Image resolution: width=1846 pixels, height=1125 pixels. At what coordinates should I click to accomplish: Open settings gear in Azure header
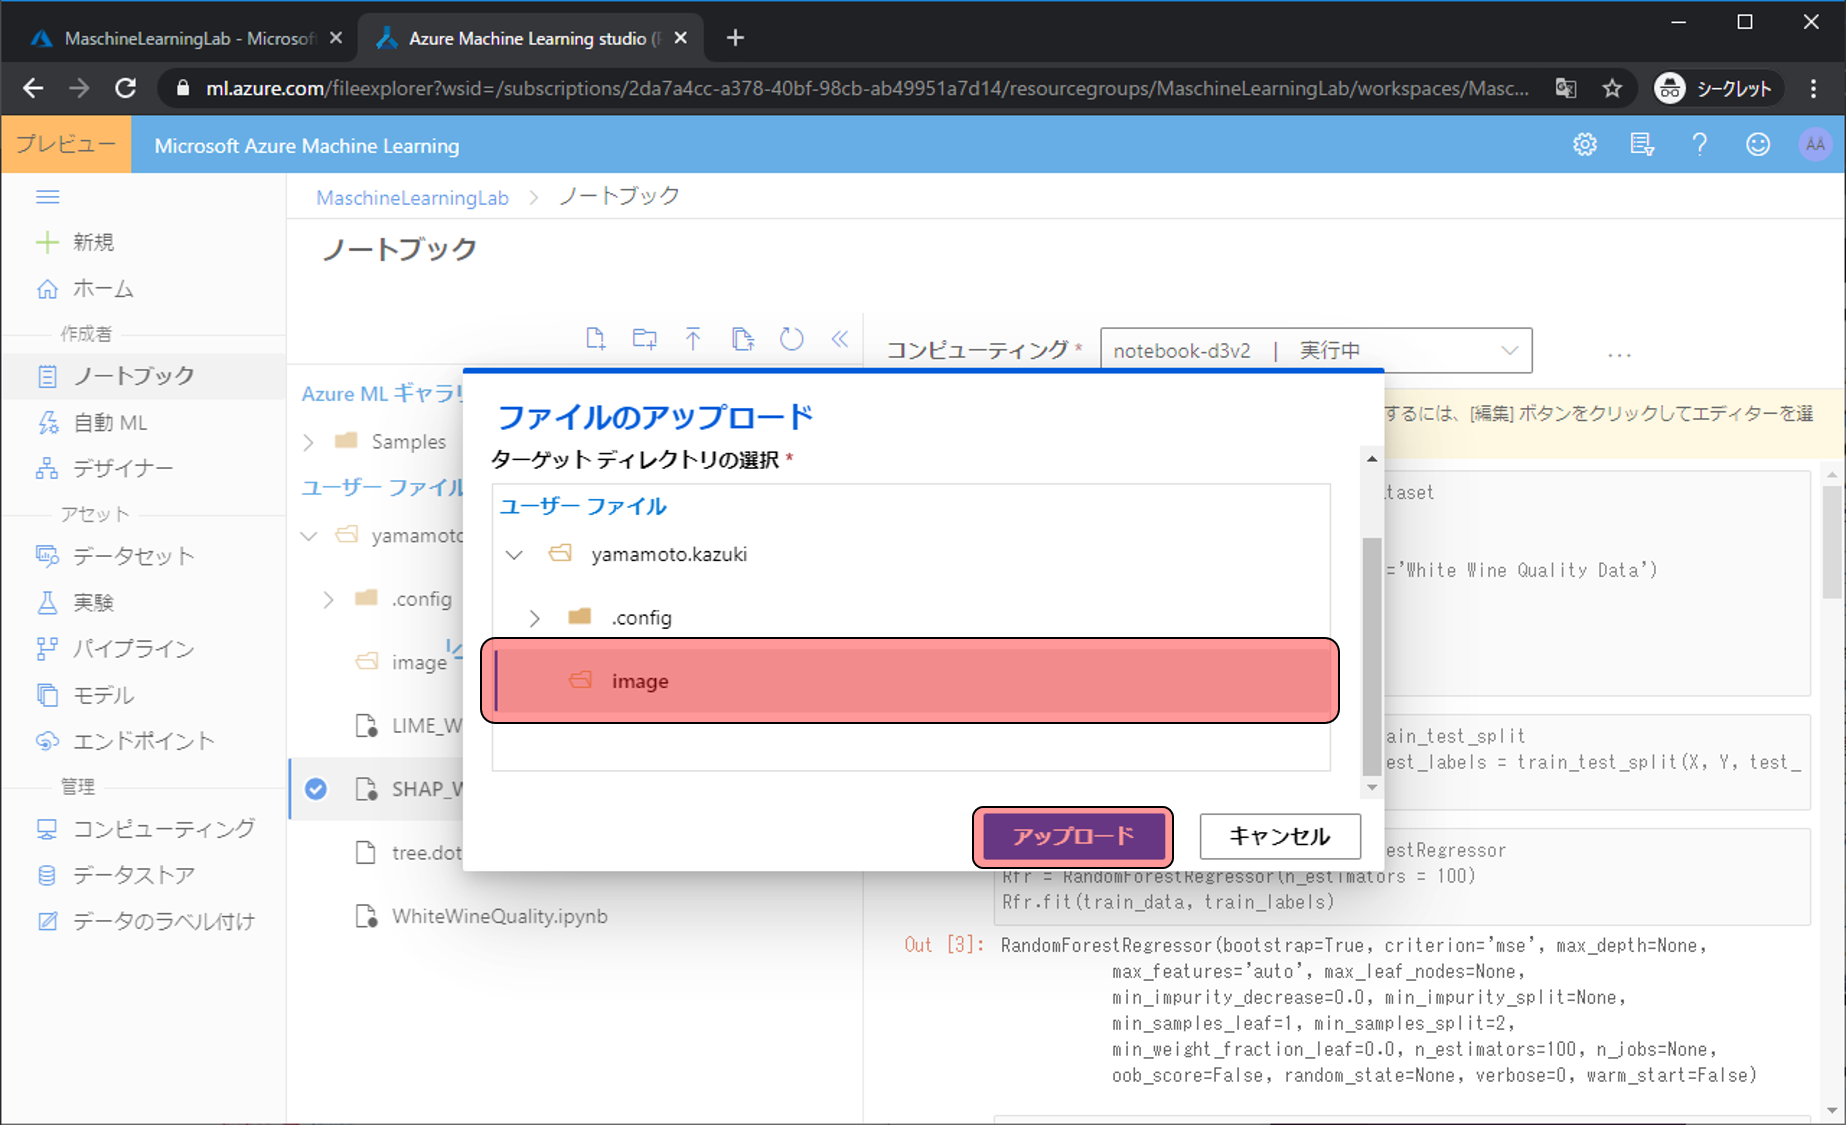pyautogui.click(x=1584, y=145)
